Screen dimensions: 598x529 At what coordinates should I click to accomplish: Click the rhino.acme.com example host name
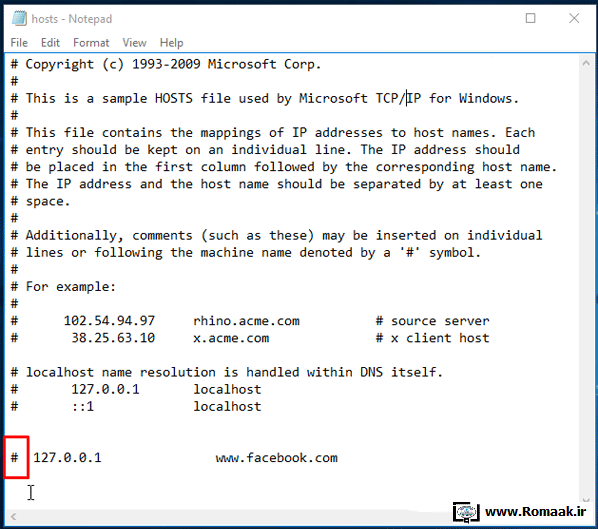coord(246,321)
